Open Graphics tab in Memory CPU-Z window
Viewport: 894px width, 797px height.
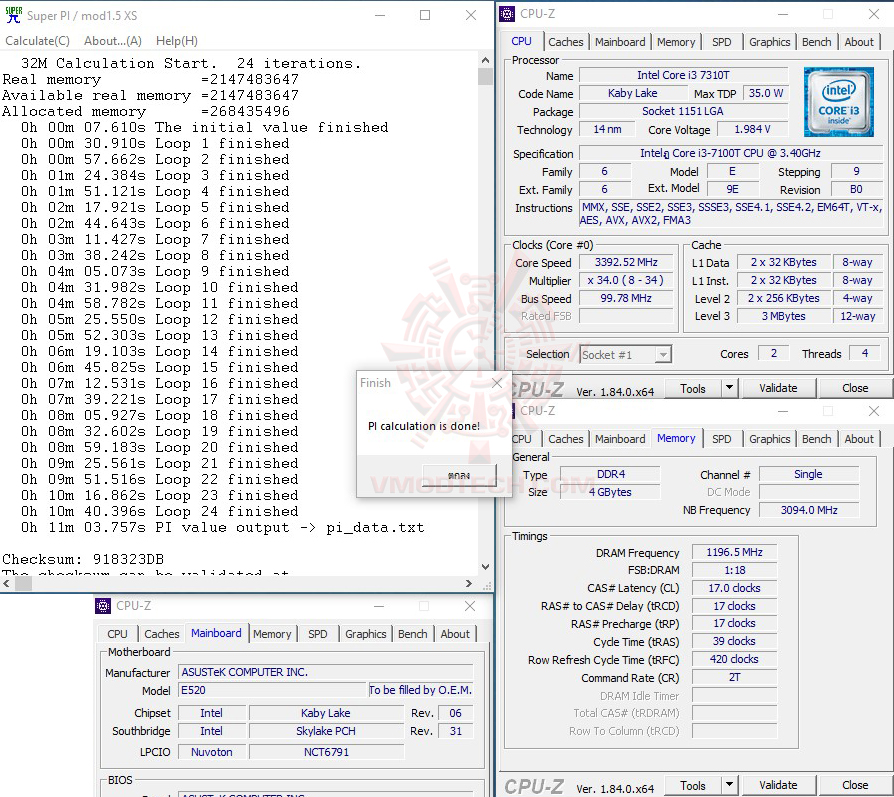[x=769, y=439]
